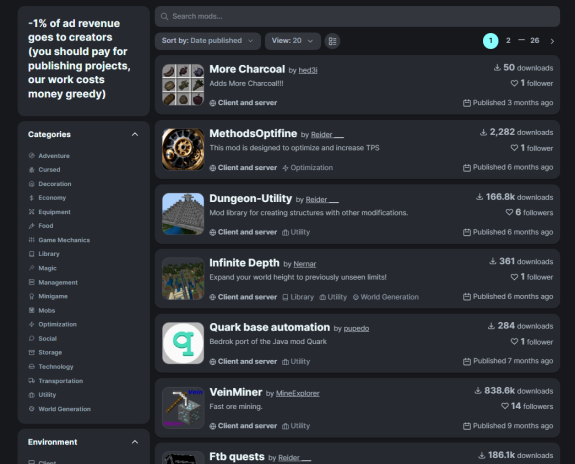The image size is (575, 464).
Task: Collapse the Environment section
Action: click(135, 442)
